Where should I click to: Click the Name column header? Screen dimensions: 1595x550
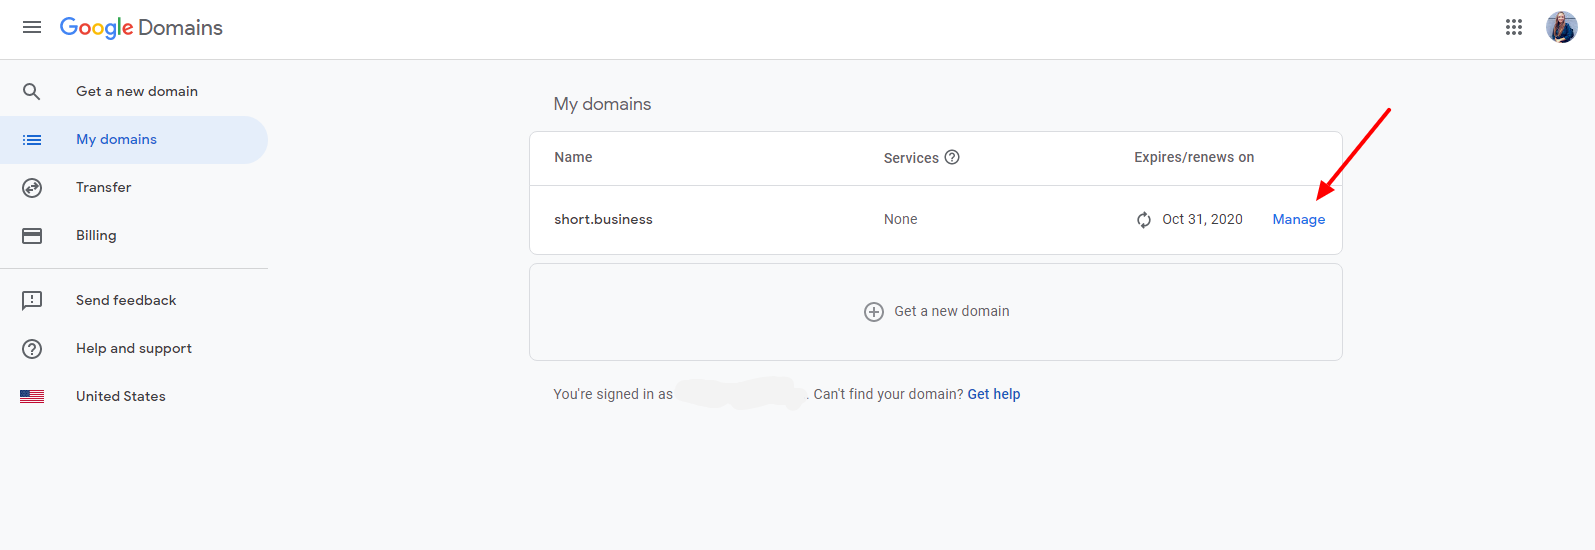pos(573,157)
